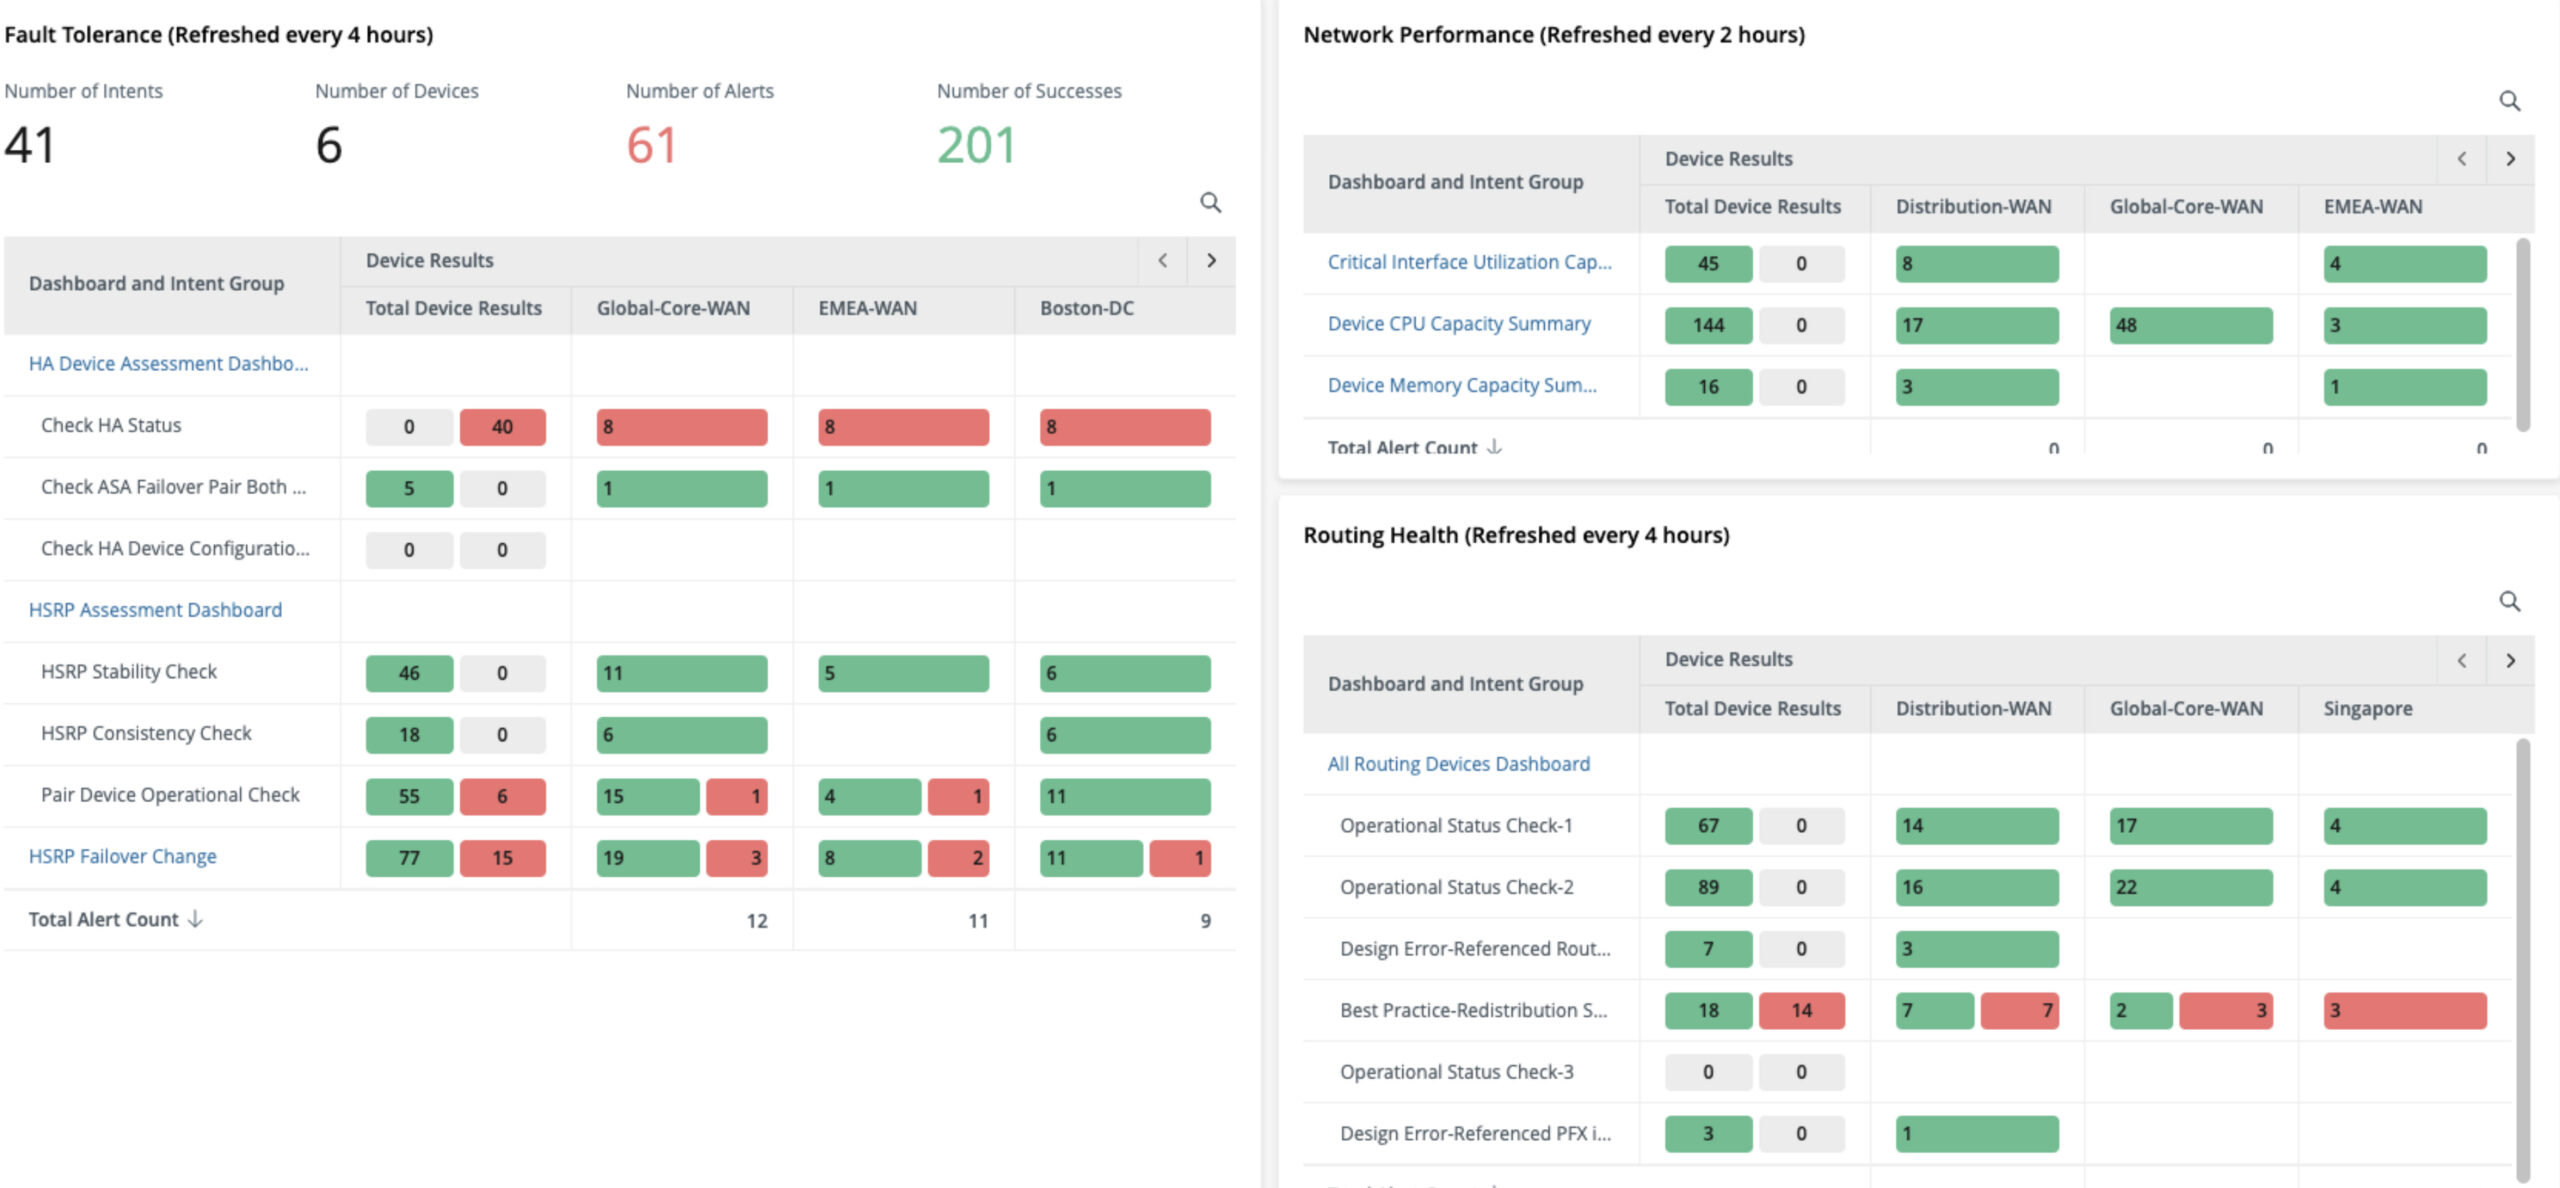This screenshot has width=2560, height=1188.
Task: Sort by Total Alert Count in Fault Tolerance
Action: point(196,919)
